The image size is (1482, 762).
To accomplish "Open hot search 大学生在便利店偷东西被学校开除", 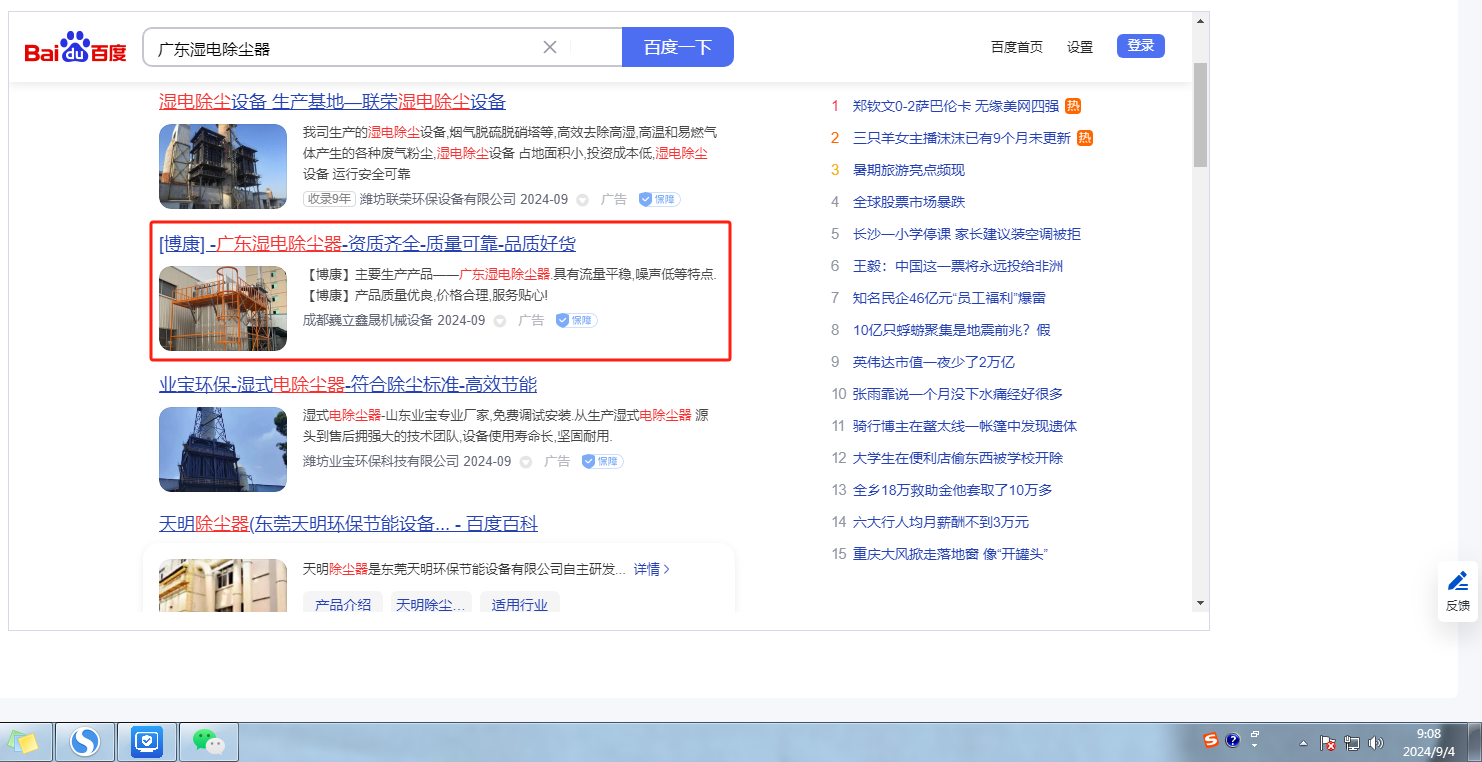I will click(x=958, y=458).
